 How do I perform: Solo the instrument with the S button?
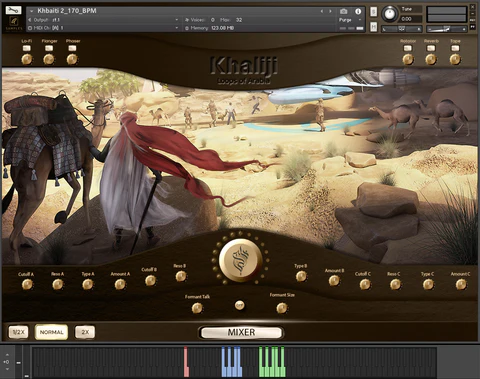[374, 11]
